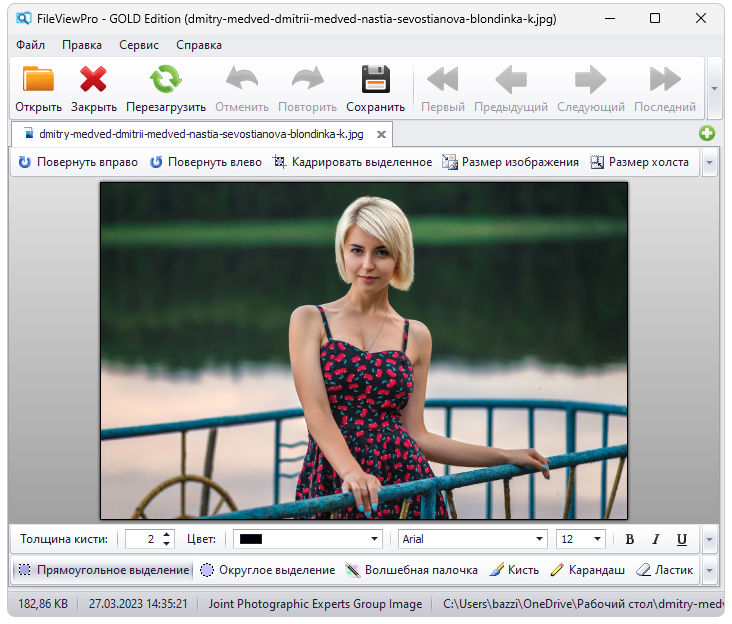Image resolution: width=732 pixels, height=624 pixels.
Task: Expand the font size 12 dropdown
Action: [x=597, y=539]
